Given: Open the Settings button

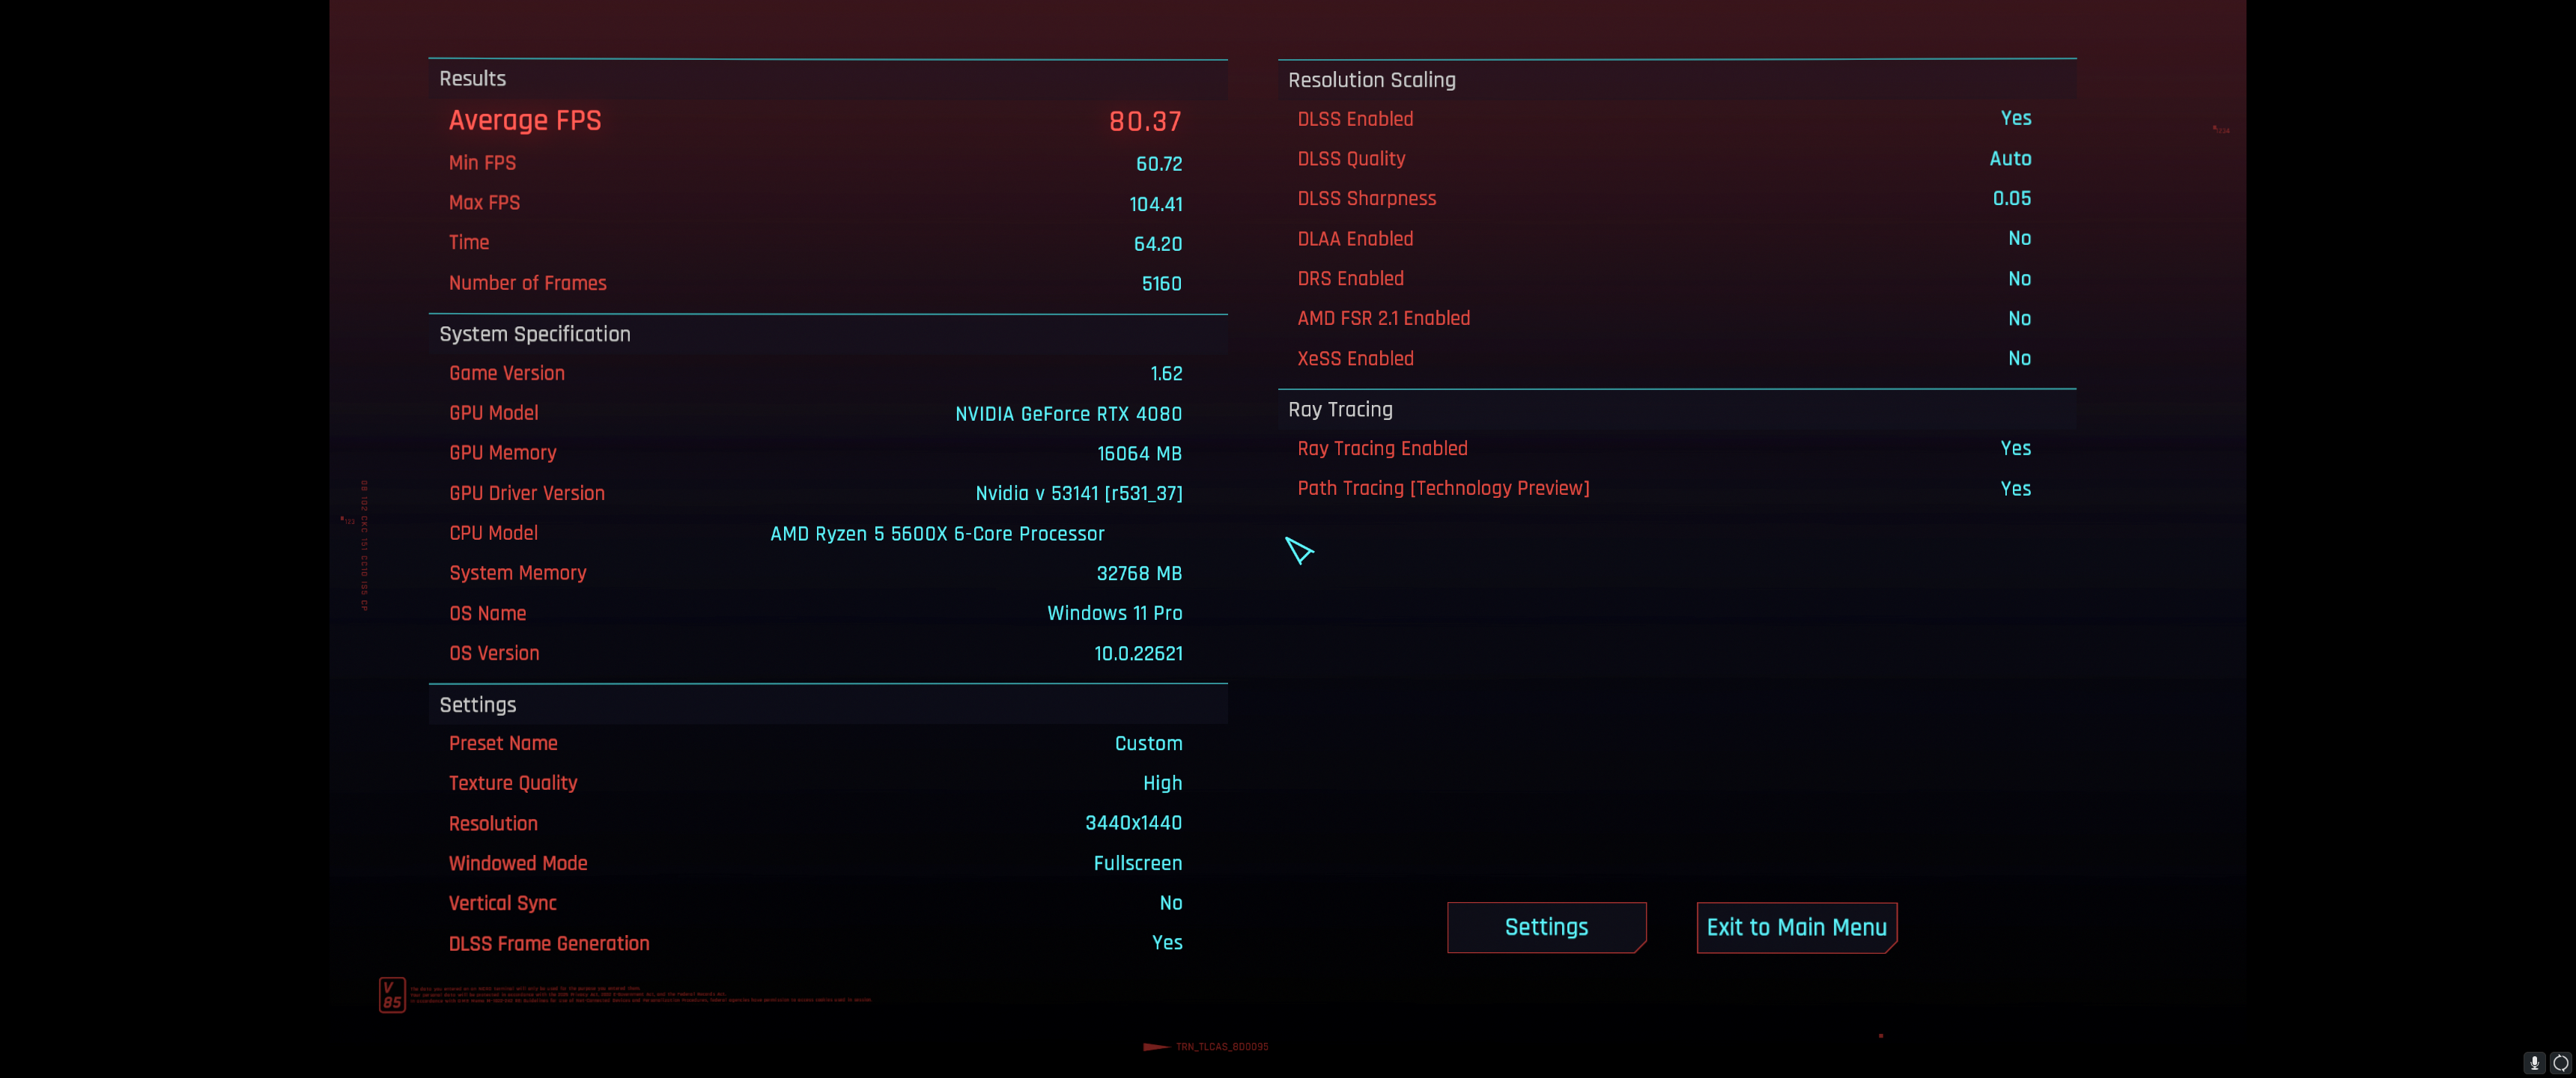Looking at the screenshot, I should (x=1545, y=927).
